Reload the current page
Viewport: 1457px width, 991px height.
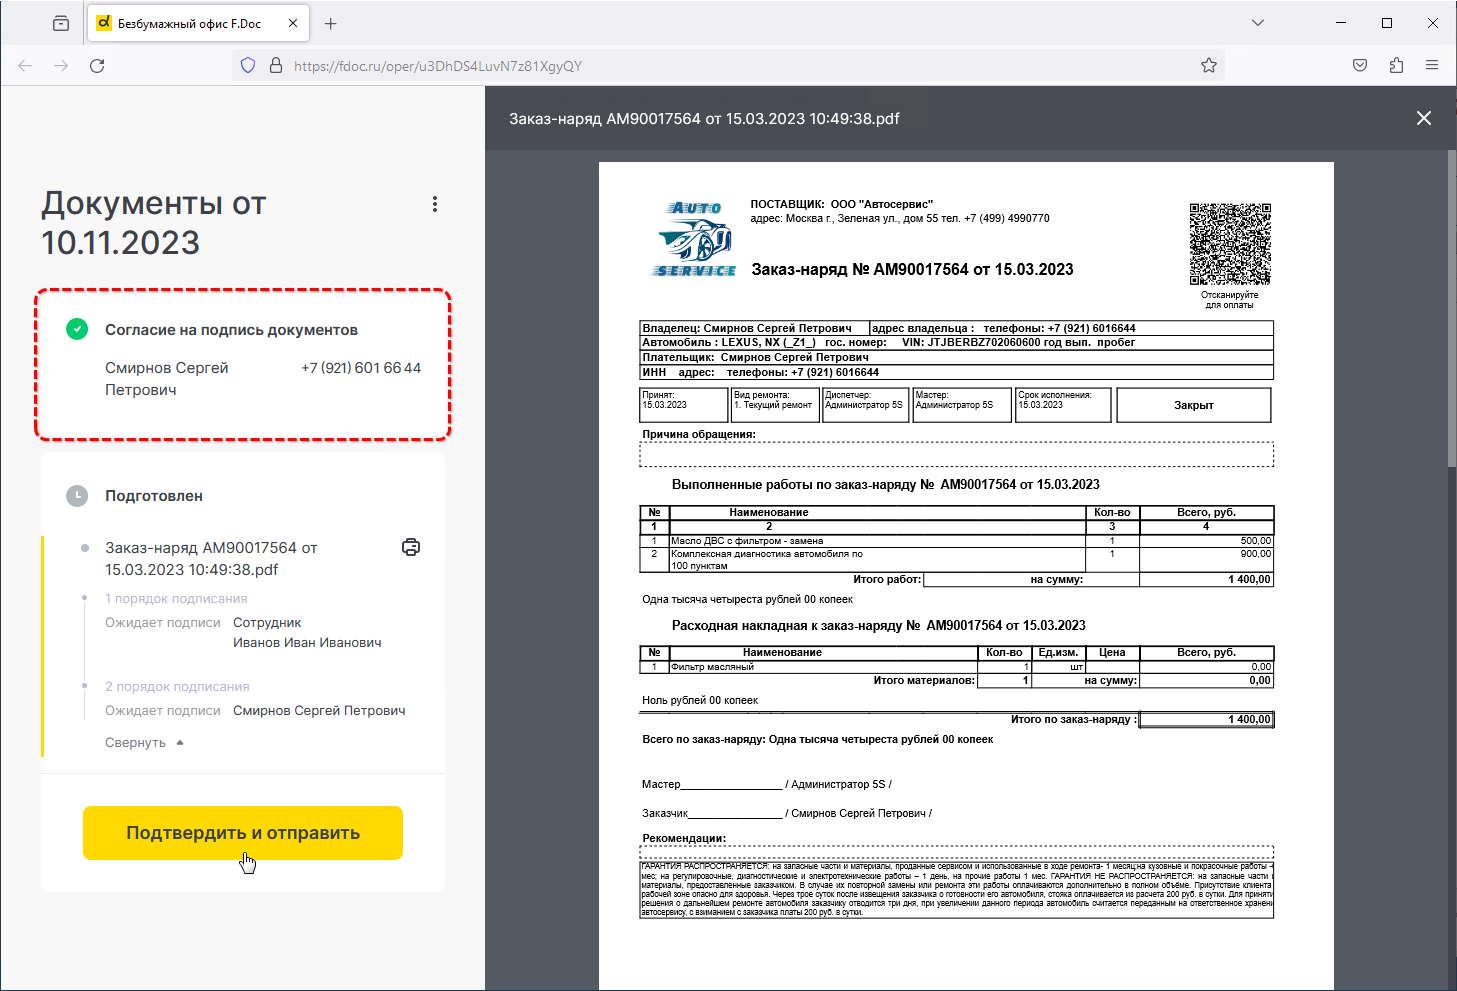[97, 66]
